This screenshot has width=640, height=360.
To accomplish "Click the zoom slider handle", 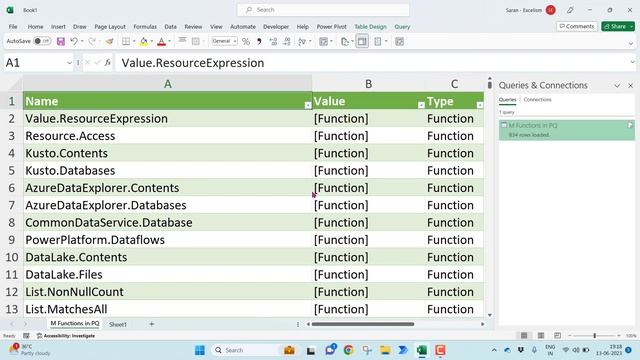I will point(595,336).
